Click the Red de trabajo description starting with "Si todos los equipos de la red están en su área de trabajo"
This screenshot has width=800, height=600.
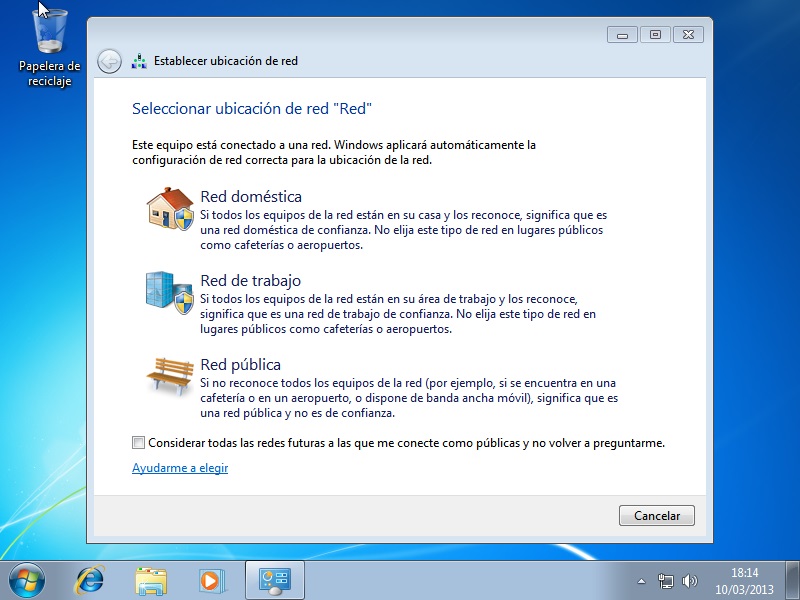coord(398,314)
